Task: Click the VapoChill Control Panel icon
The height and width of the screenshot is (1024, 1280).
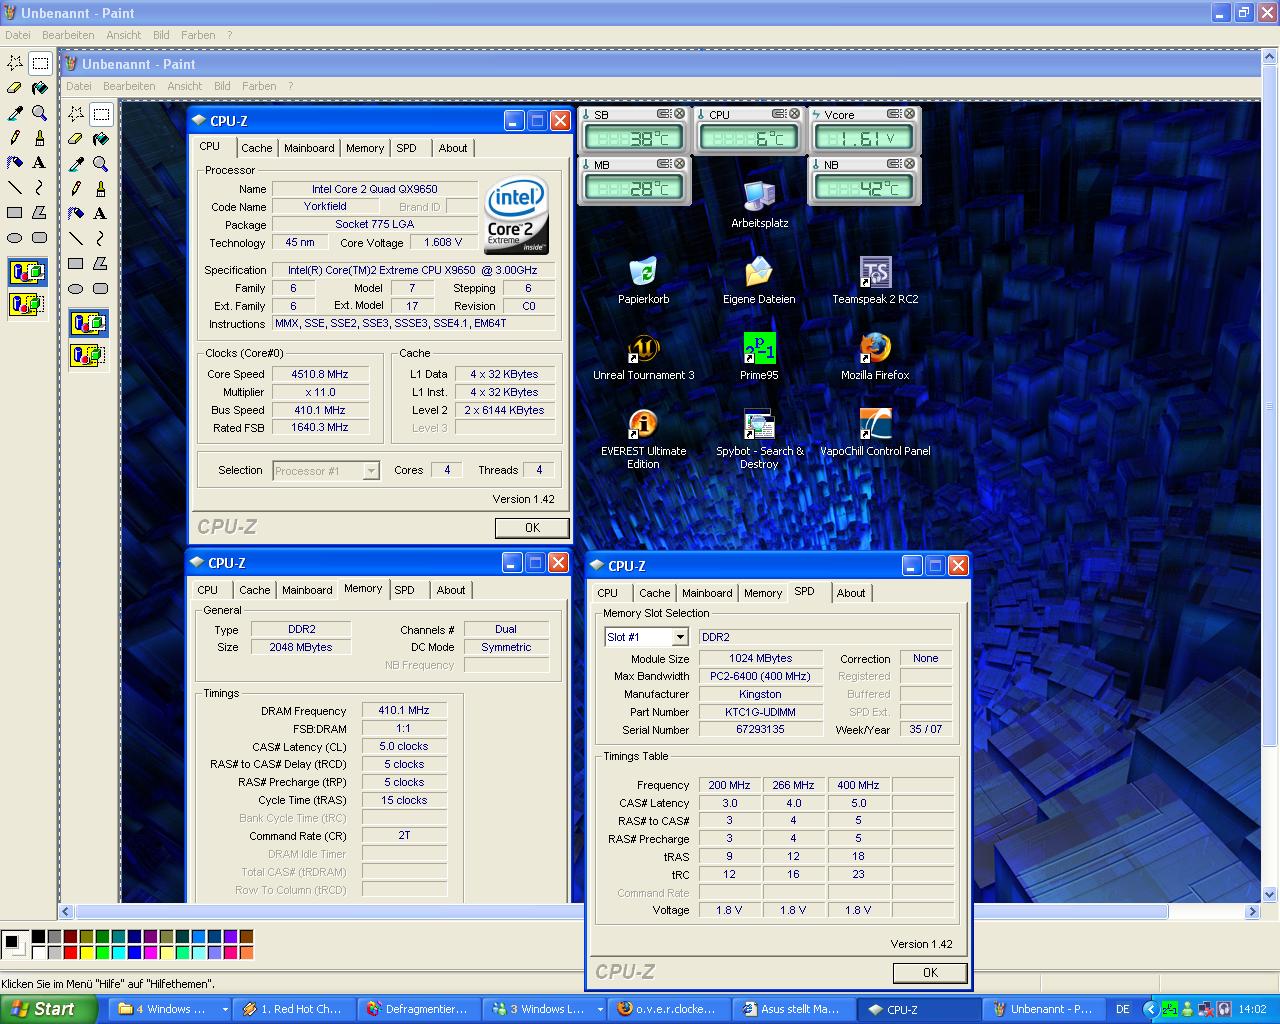Action: (875, 433)
